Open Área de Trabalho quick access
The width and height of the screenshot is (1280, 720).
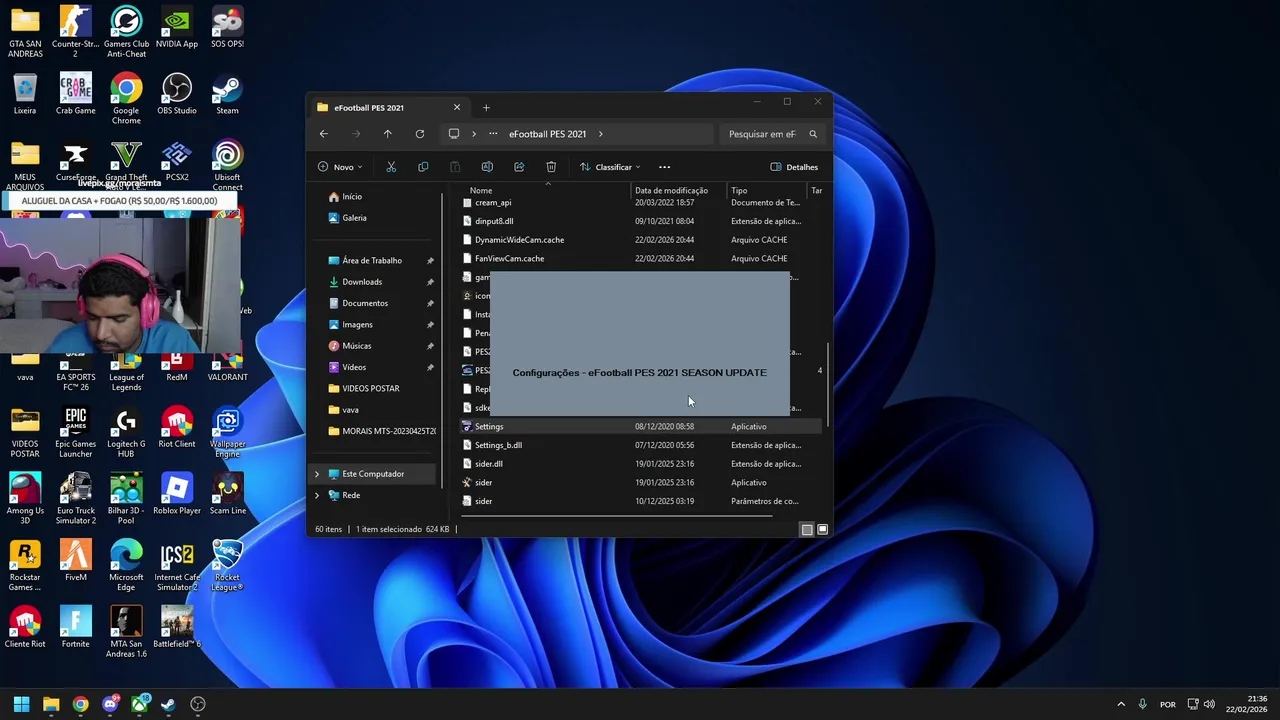coord(372,261)
